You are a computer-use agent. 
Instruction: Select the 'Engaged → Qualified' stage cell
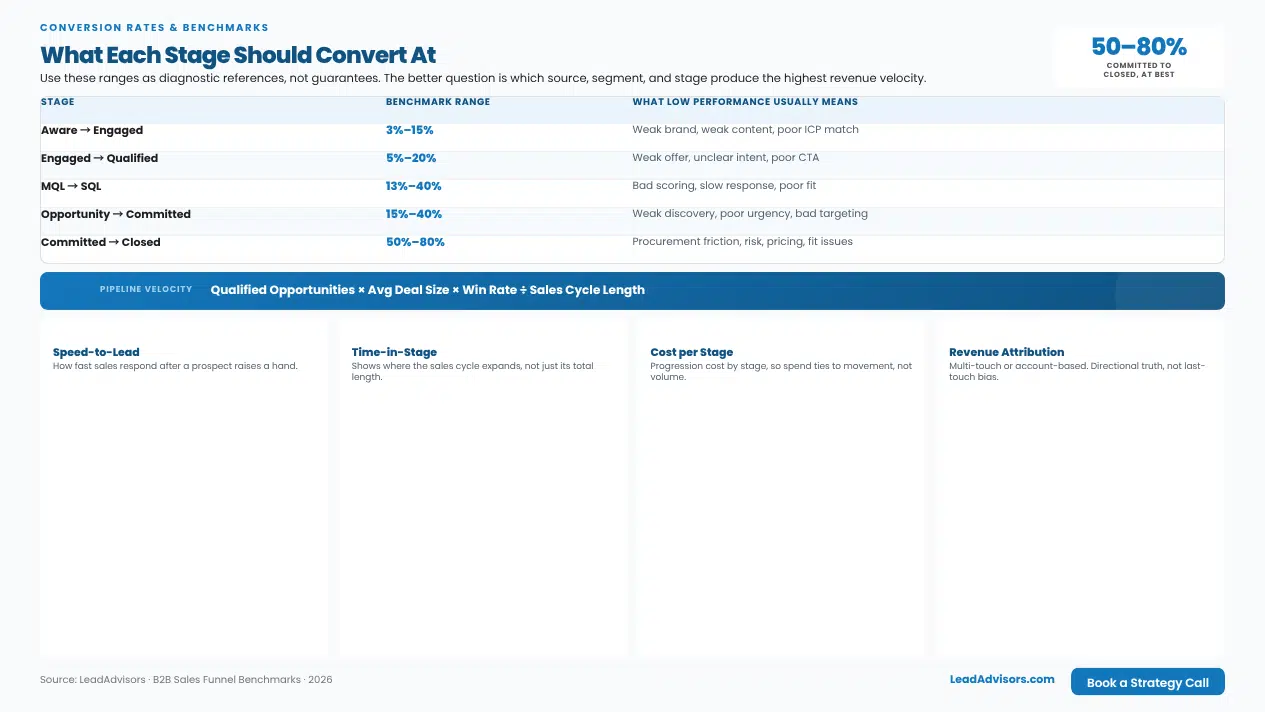(x=99, y=158)
